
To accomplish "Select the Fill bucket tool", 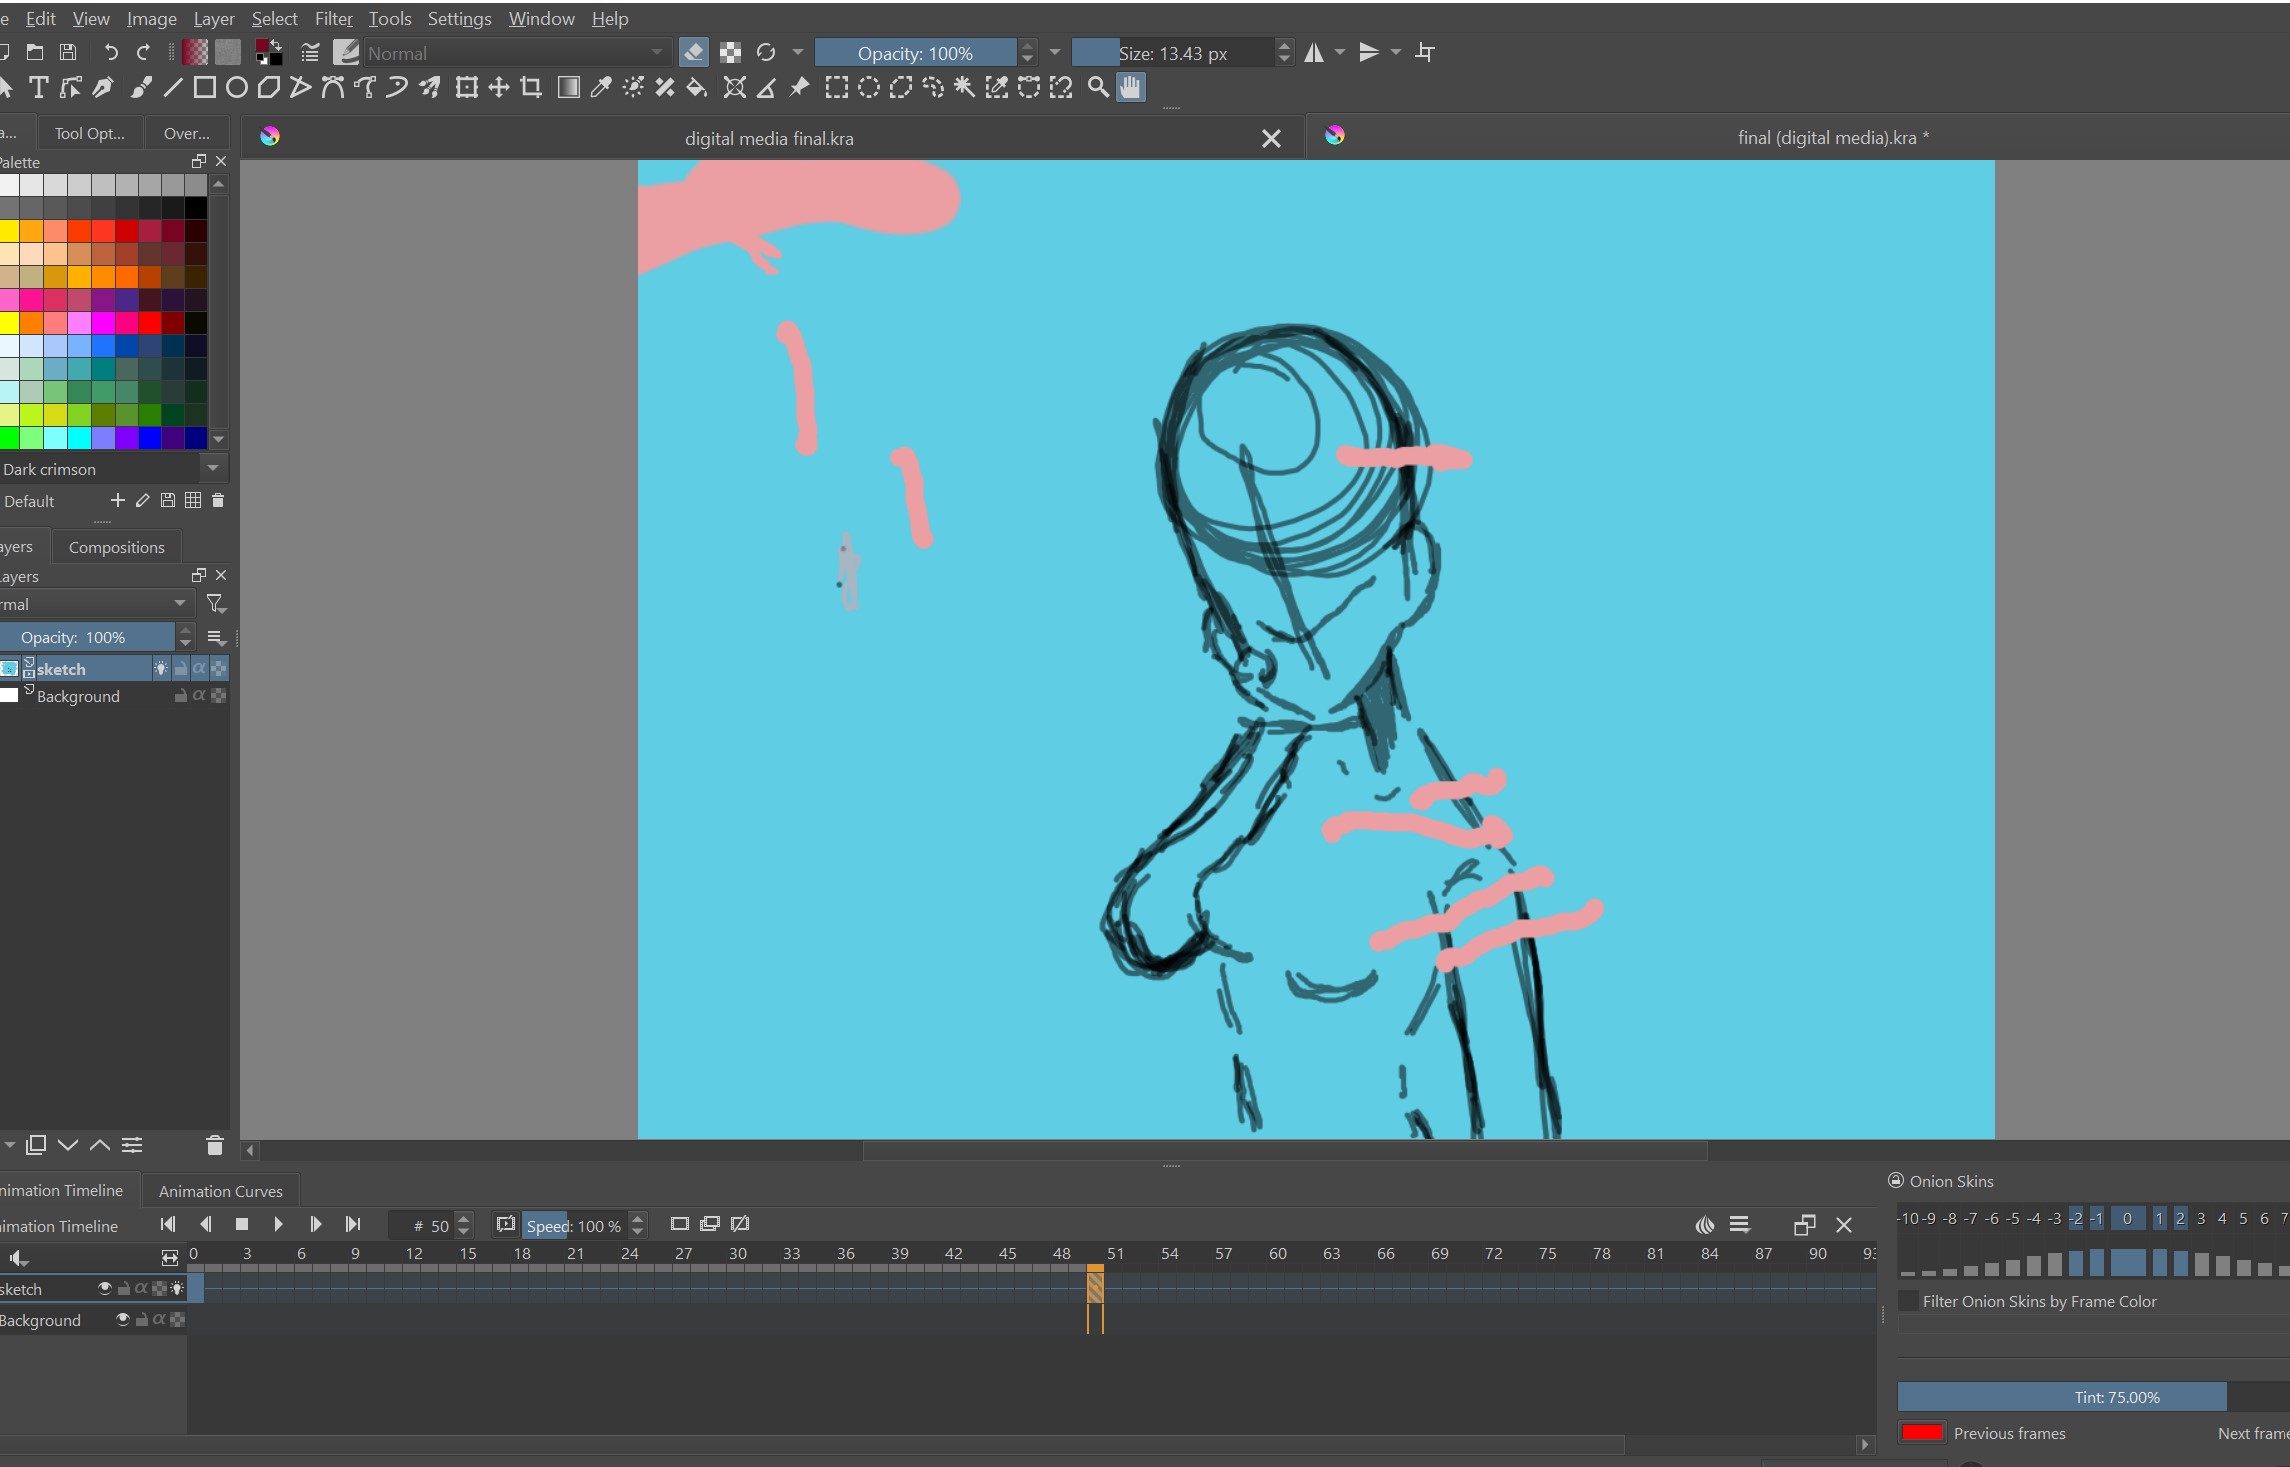I will [697, 88].
